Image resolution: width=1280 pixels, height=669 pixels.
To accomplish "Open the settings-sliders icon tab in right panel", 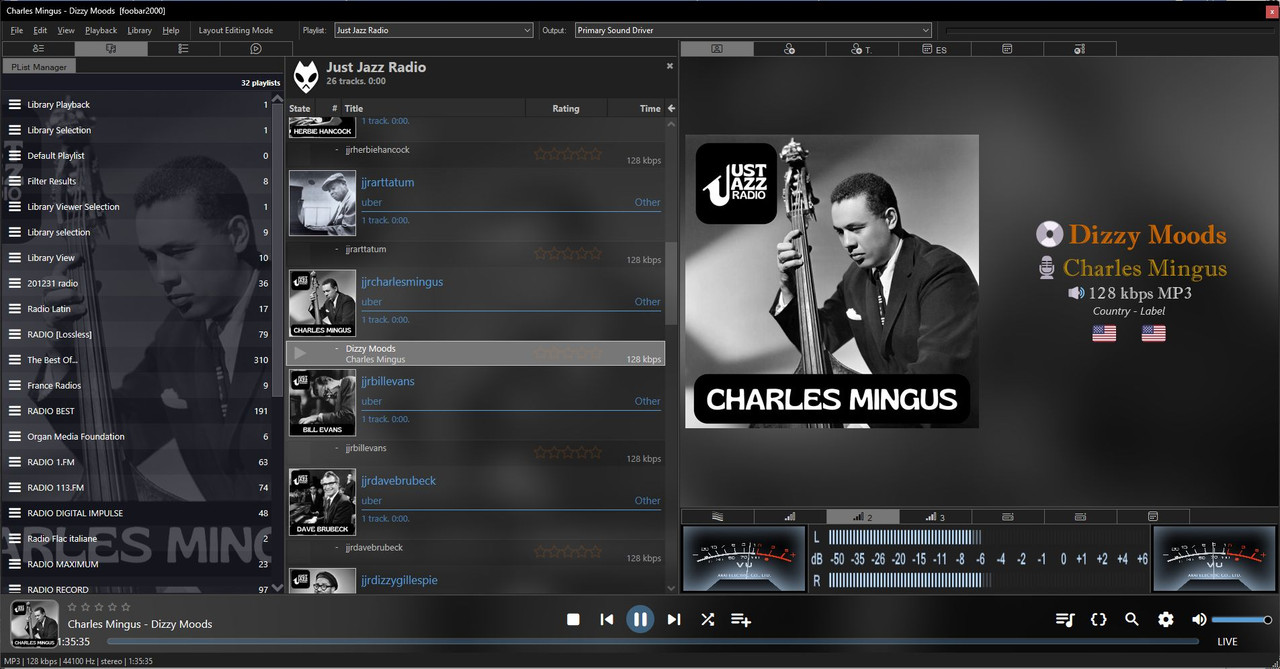I will 1079,48.
